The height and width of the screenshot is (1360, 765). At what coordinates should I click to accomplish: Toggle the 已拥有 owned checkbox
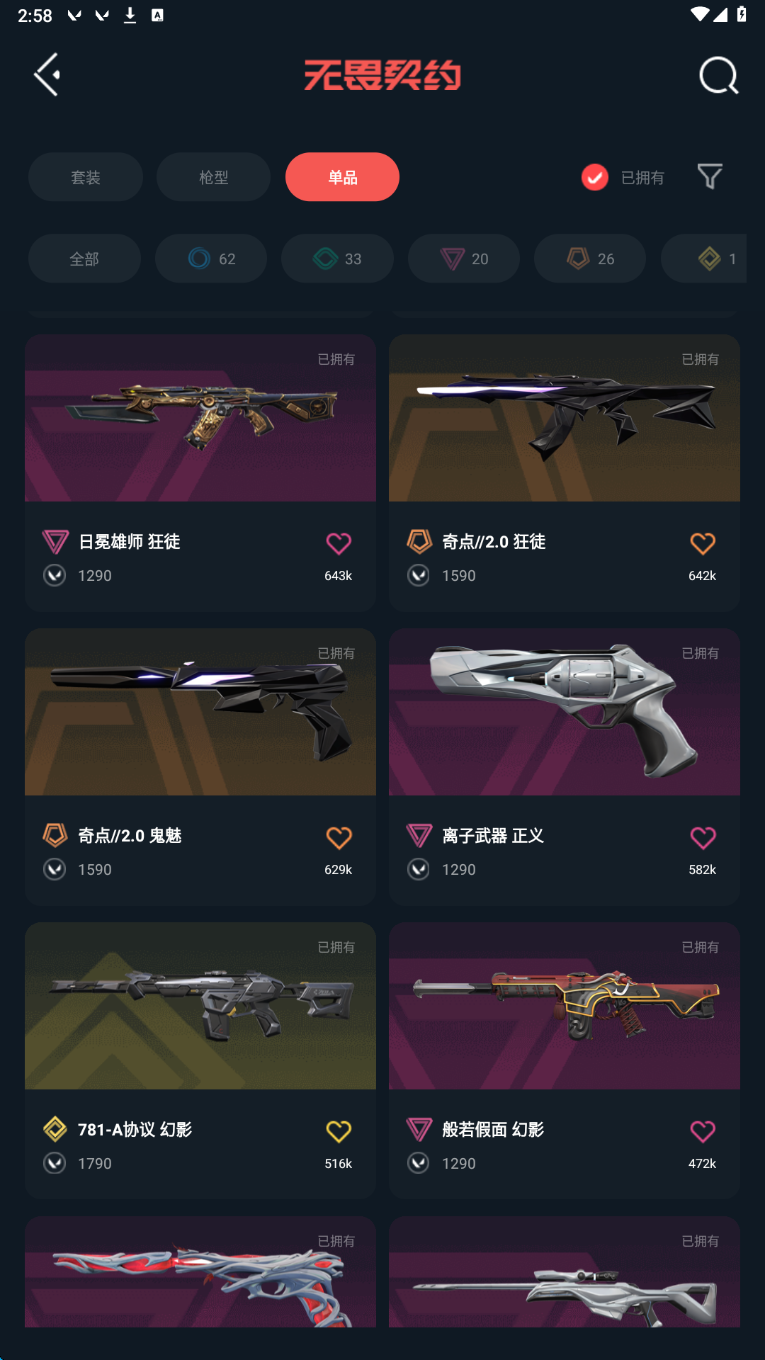coord(595,178)
